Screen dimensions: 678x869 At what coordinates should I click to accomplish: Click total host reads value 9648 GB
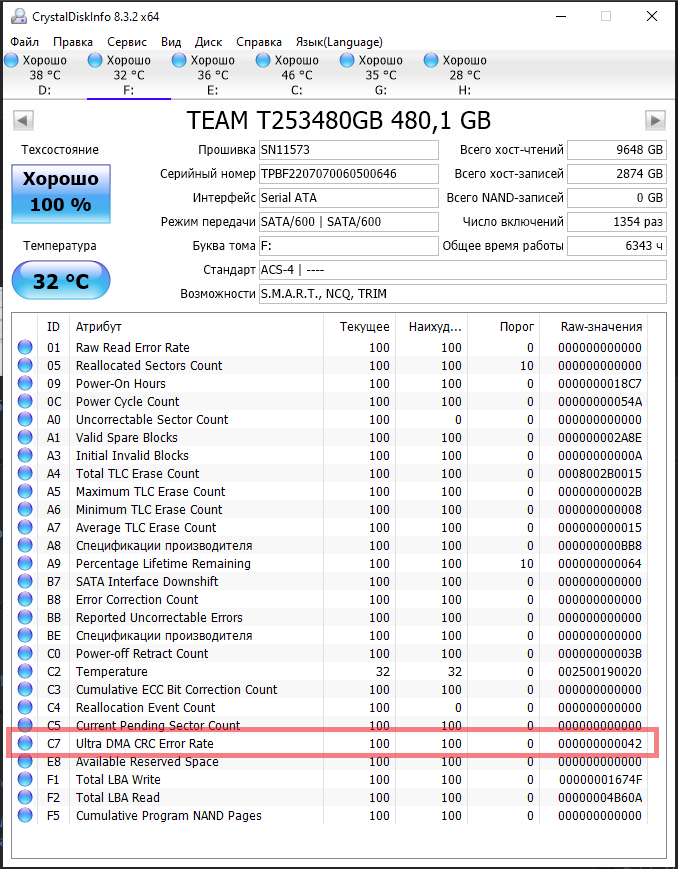click(x=616, y=150)
